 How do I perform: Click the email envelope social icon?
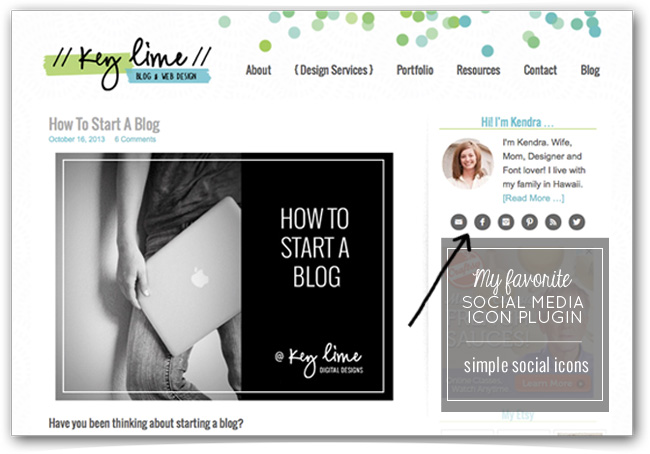tap(458, 222)
